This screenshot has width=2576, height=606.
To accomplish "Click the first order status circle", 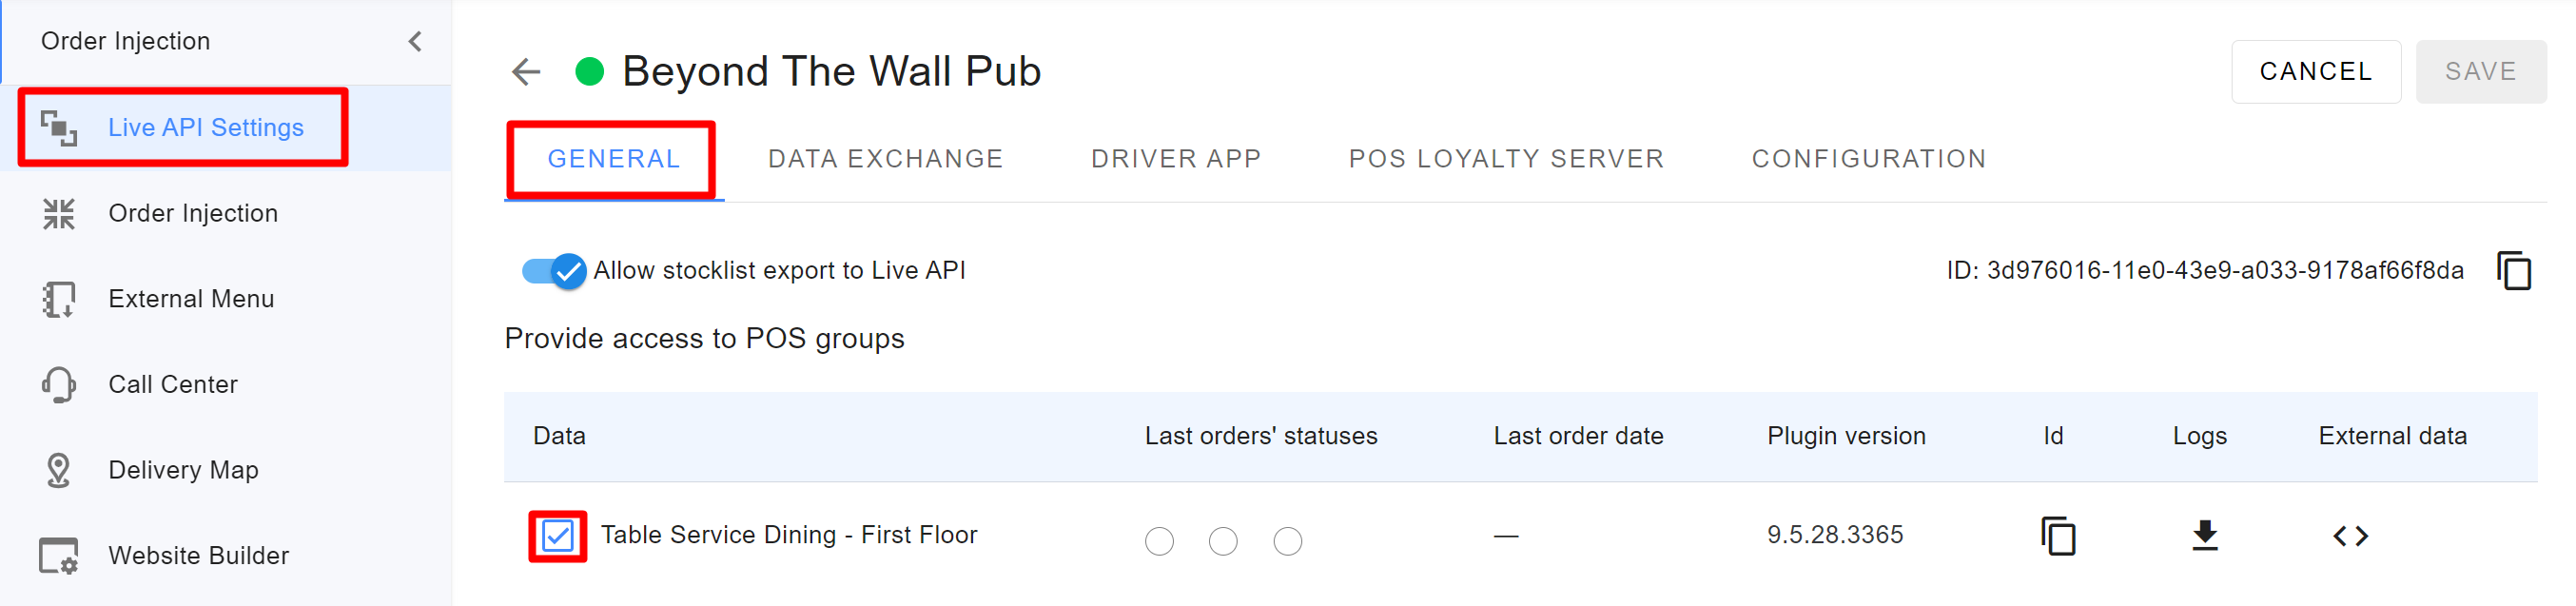I will 1159,541.
